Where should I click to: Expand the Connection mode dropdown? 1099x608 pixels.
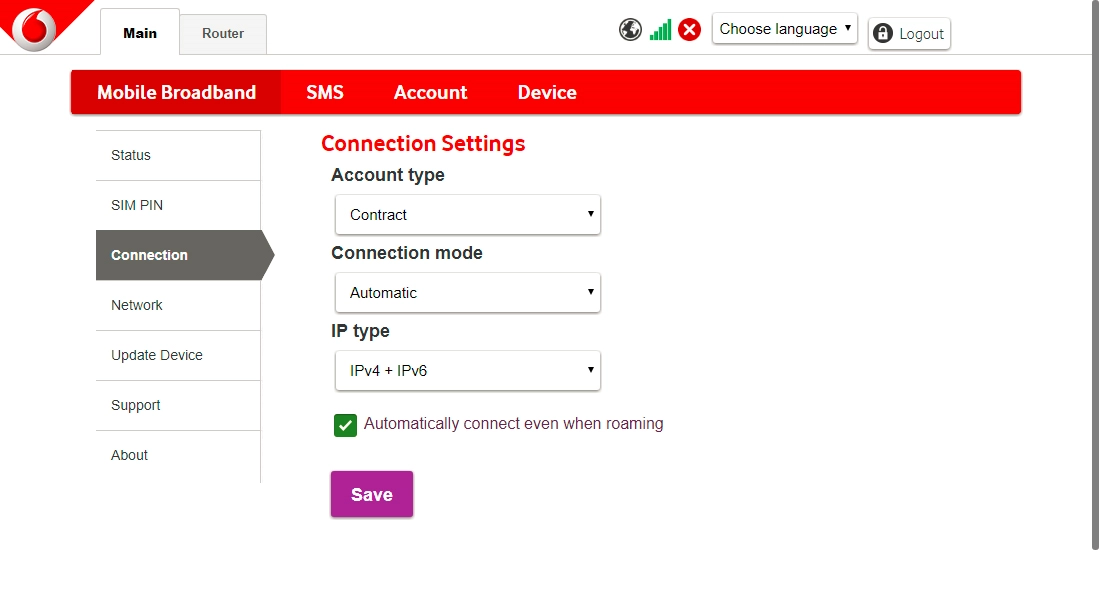467,293
